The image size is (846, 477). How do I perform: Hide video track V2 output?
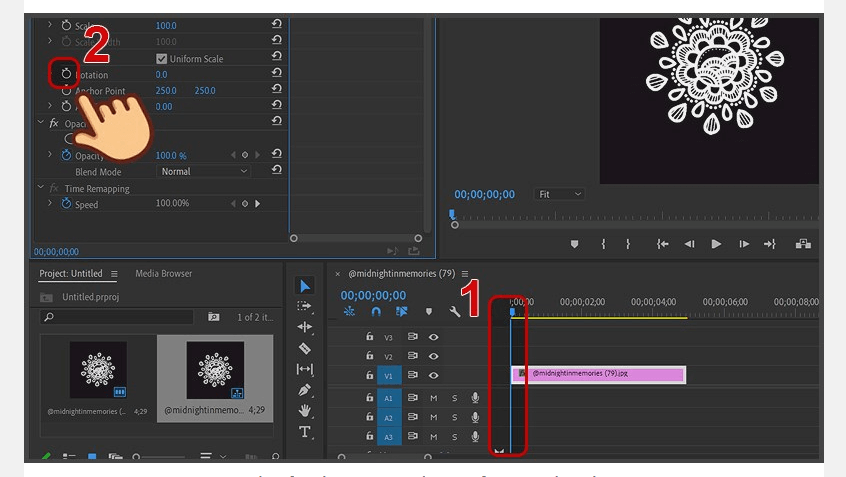(x=433, y=356)
